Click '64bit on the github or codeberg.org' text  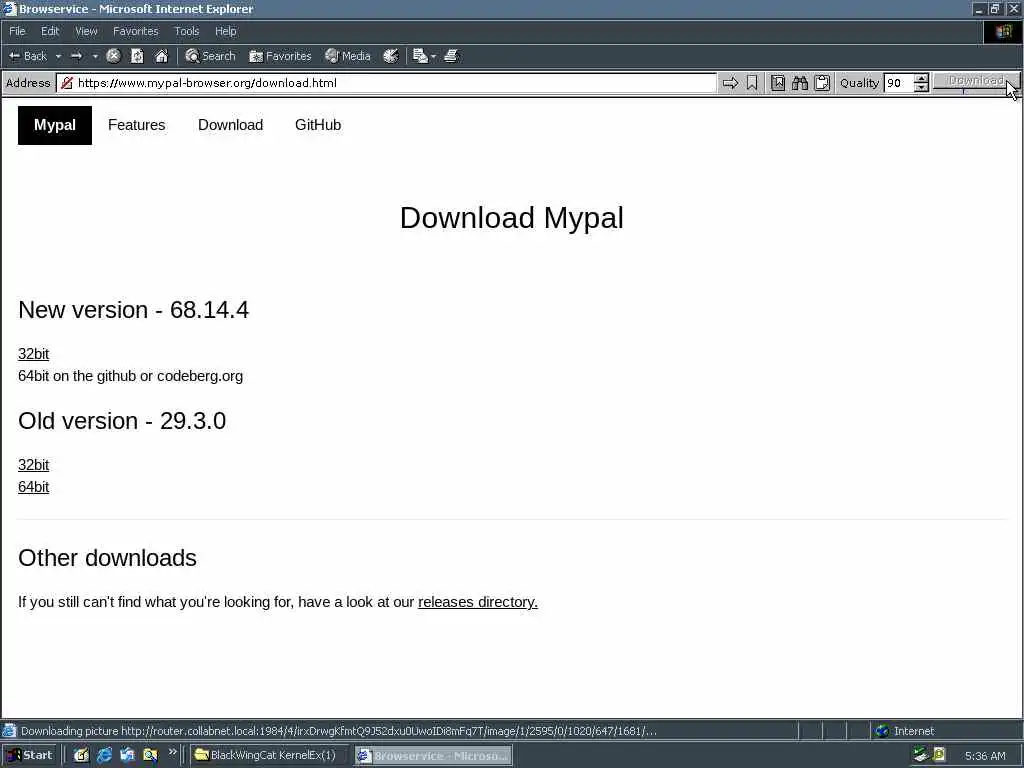tap(131, 376)
